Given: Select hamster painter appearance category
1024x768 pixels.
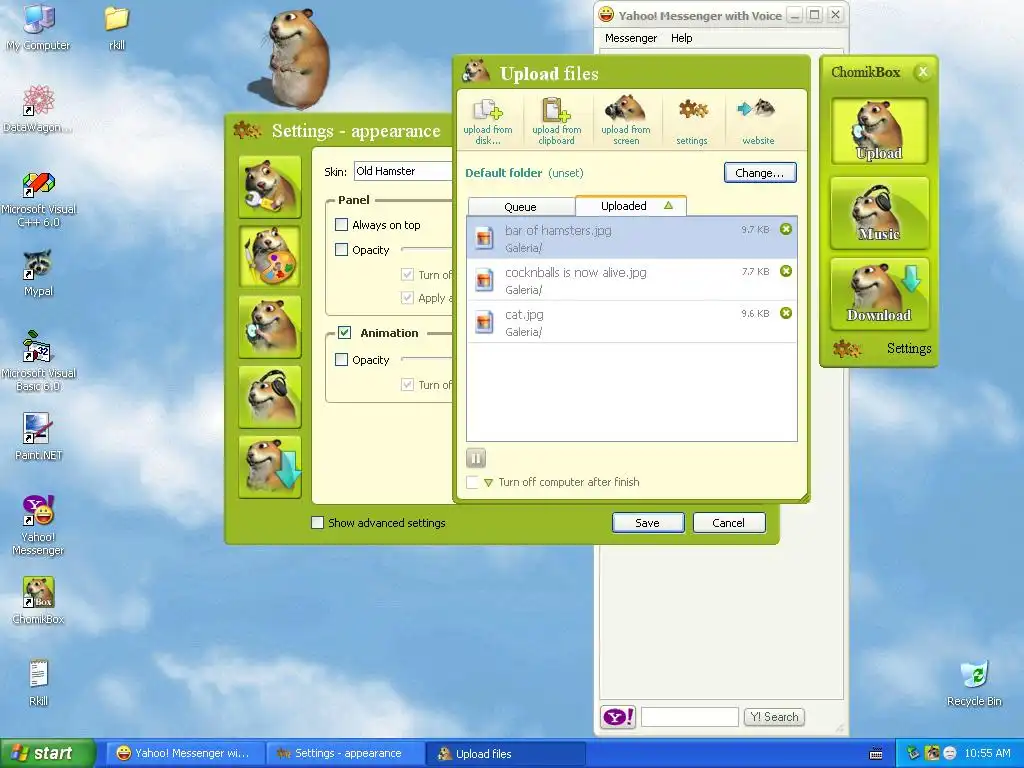Looking at the screenshot, I should pos(270,257).
